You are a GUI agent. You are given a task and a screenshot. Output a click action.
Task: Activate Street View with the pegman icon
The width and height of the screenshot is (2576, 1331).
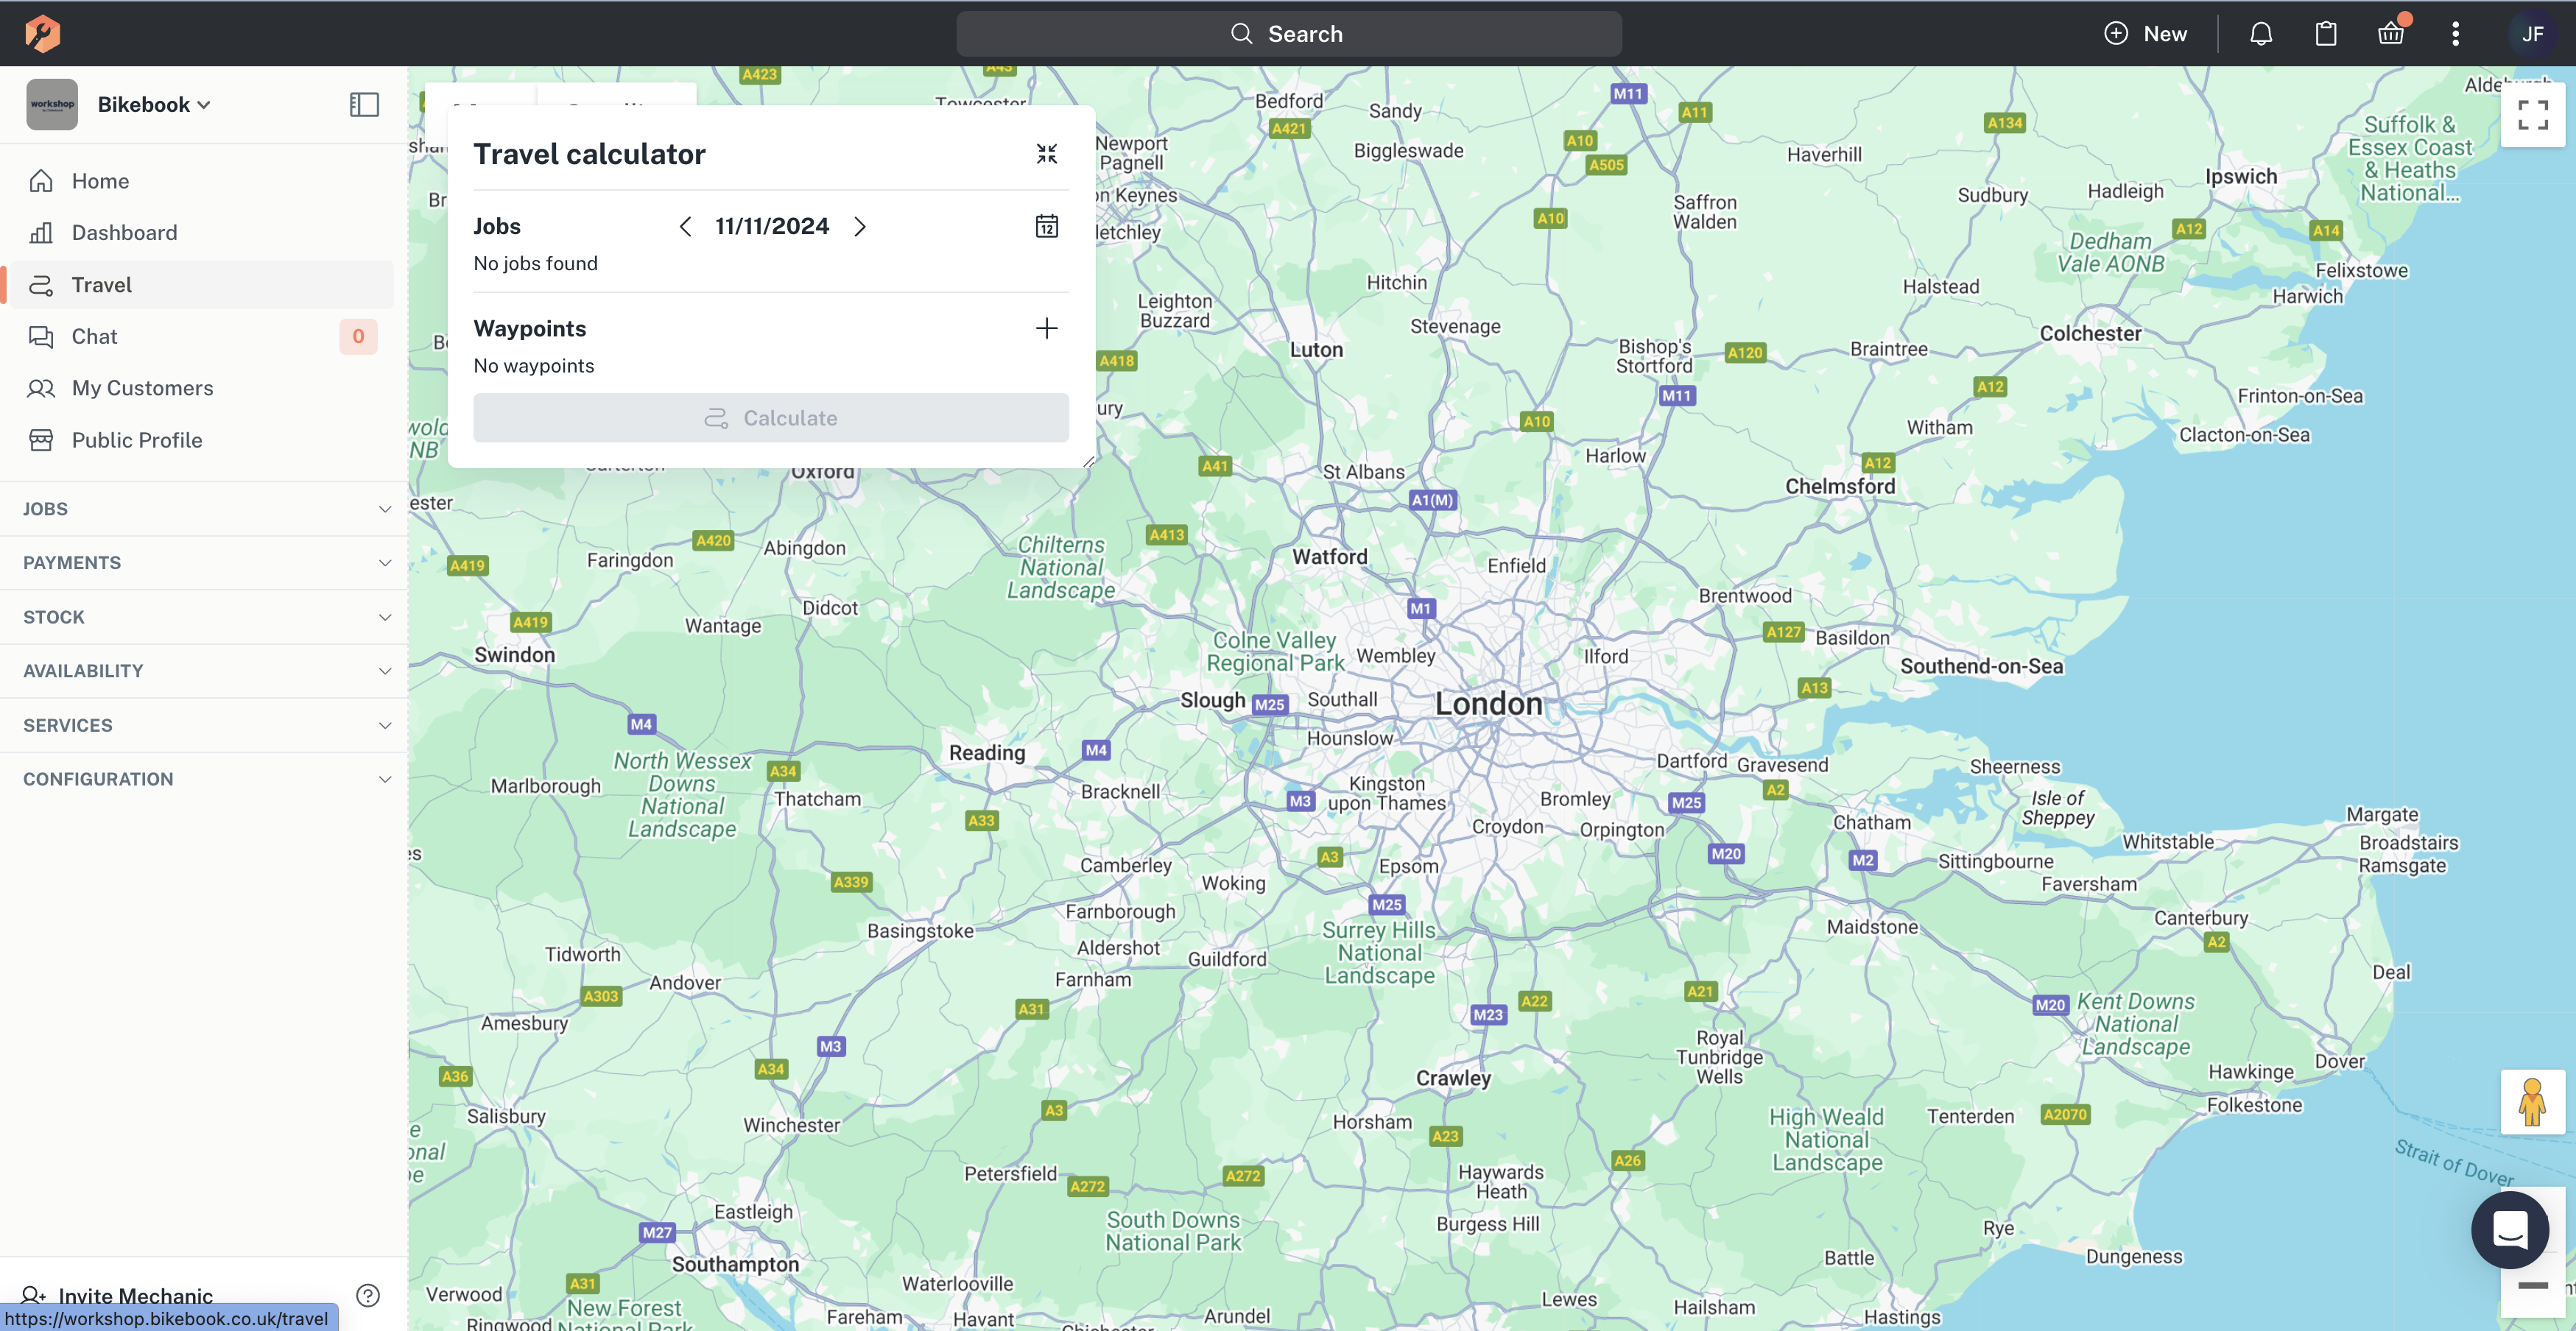pyautogui.click(x=2533, y=1103)
